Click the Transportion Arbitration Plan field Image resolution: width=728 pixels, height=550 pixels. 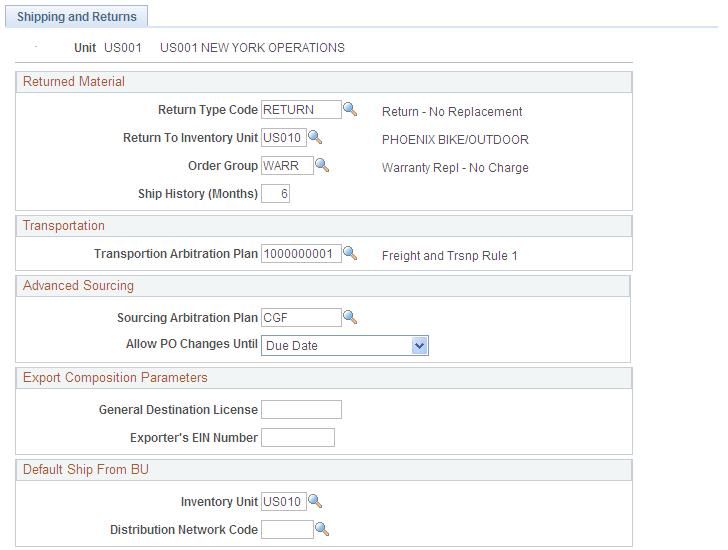click(301, 253)
